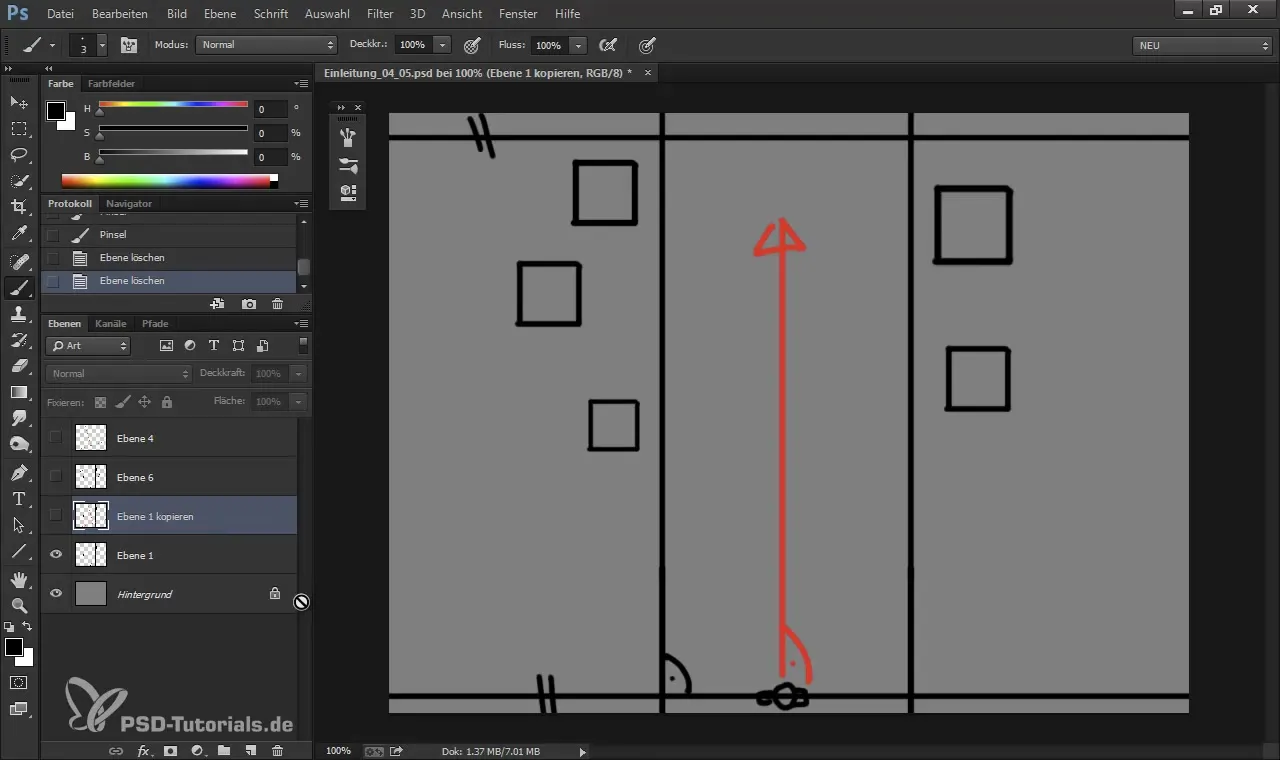Viewport: 1280px width, 760px height.
Task: Open the layer blend mode Normal dropdown
Action: [x=118, y=373]
